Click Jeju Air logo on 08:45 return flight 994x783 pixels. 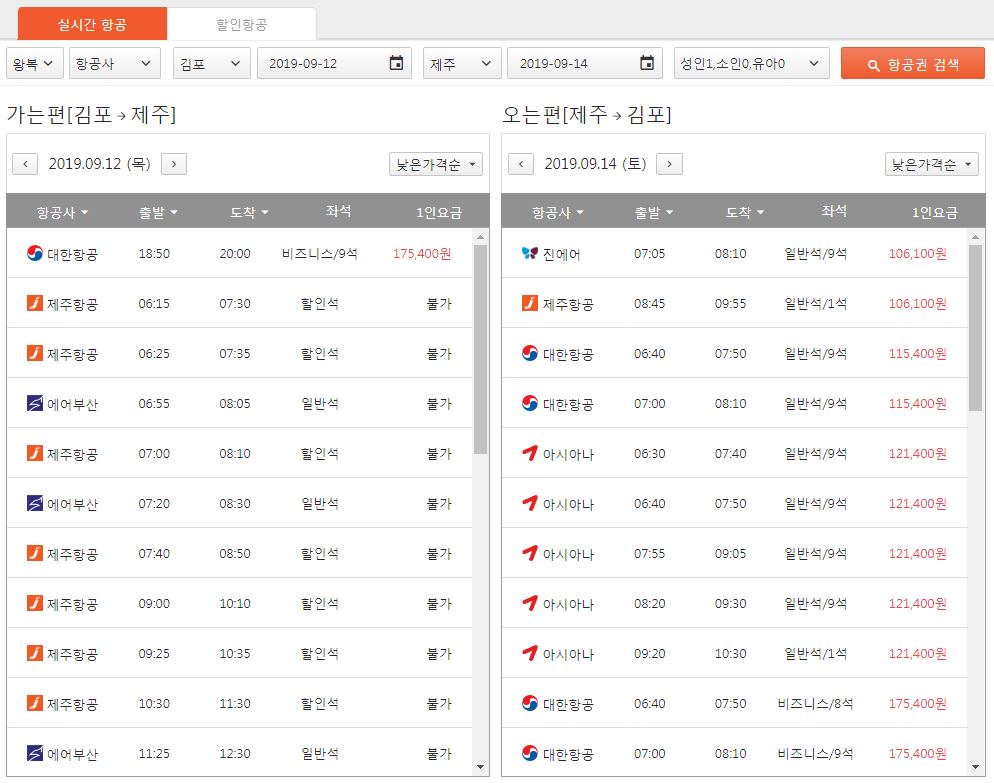click(x=530, y=303)
